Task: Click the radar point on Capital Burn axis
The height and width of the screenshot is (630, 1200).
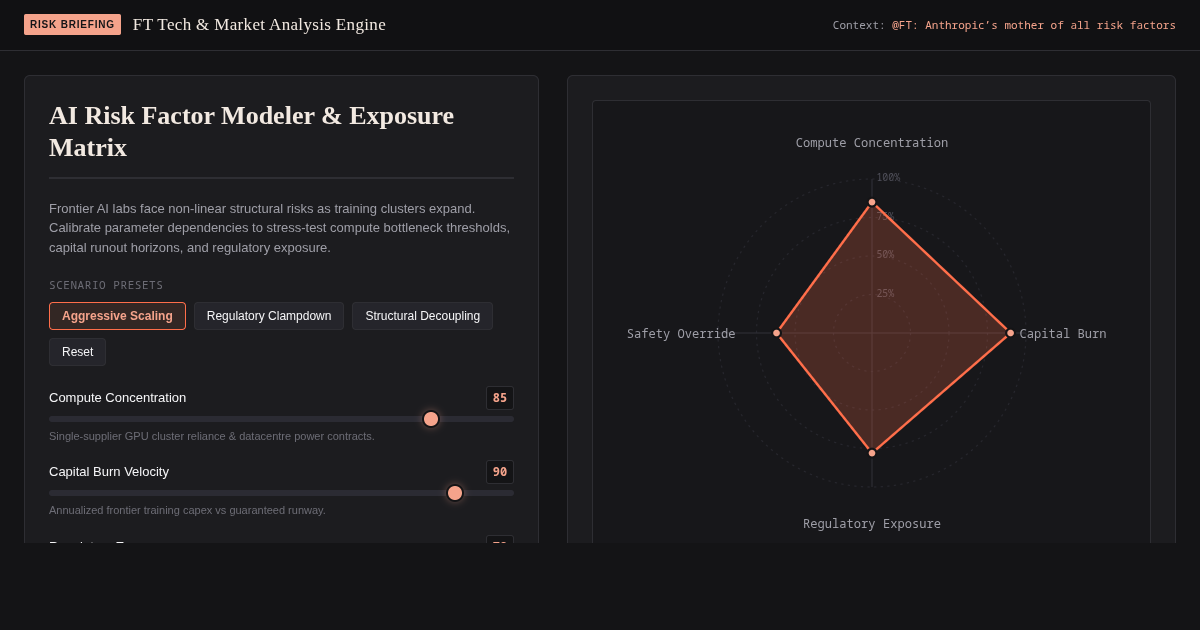Action: pyautogui.click(x=1010, y=333)
